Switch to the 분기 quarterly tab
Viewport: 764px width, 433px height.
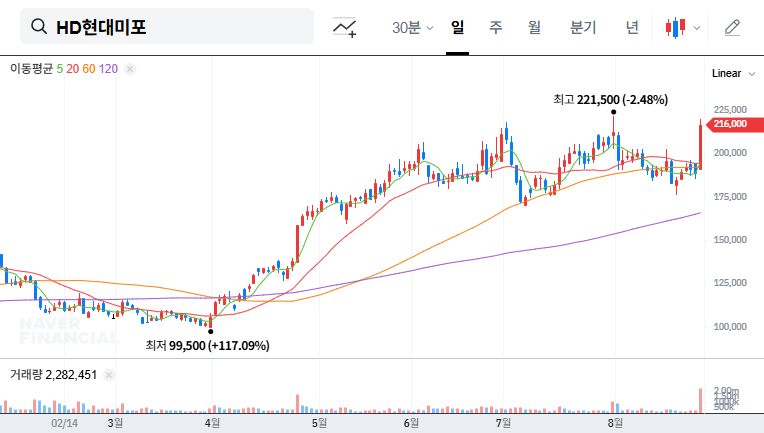click(x=583, y=28)
